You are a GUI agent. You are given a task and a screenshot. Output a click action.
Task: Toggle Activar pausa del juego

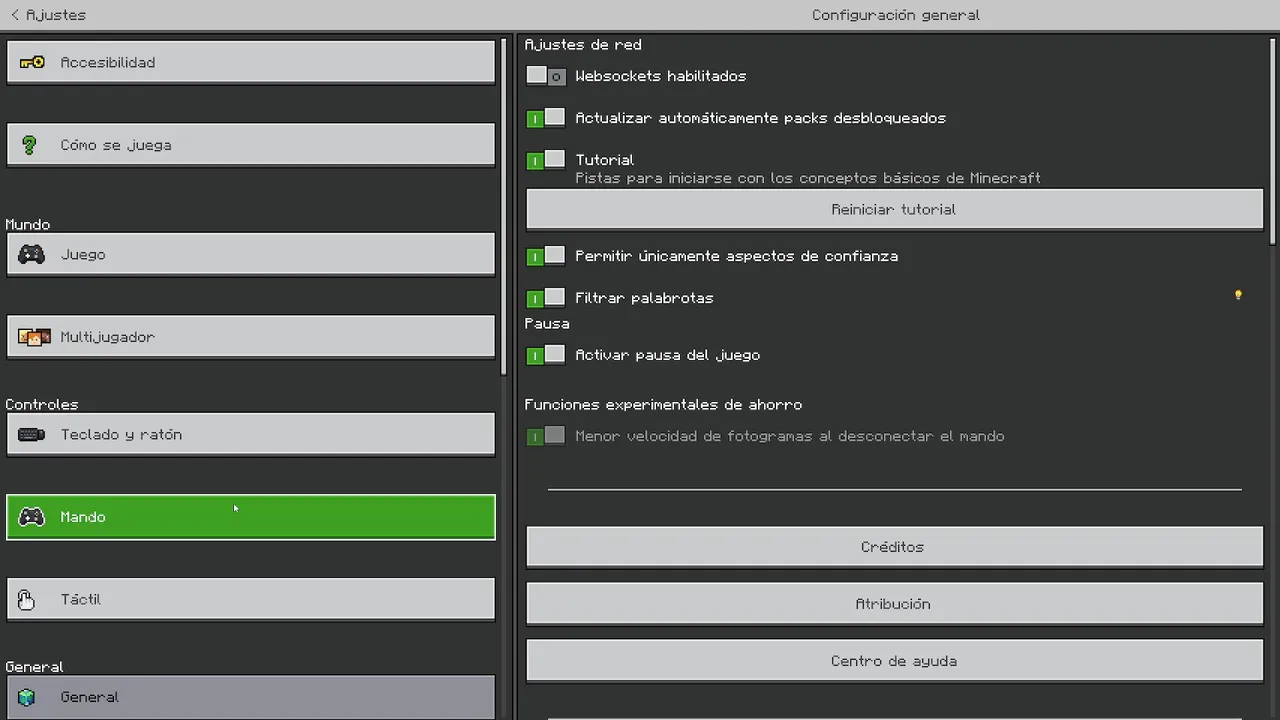[546, 355]
